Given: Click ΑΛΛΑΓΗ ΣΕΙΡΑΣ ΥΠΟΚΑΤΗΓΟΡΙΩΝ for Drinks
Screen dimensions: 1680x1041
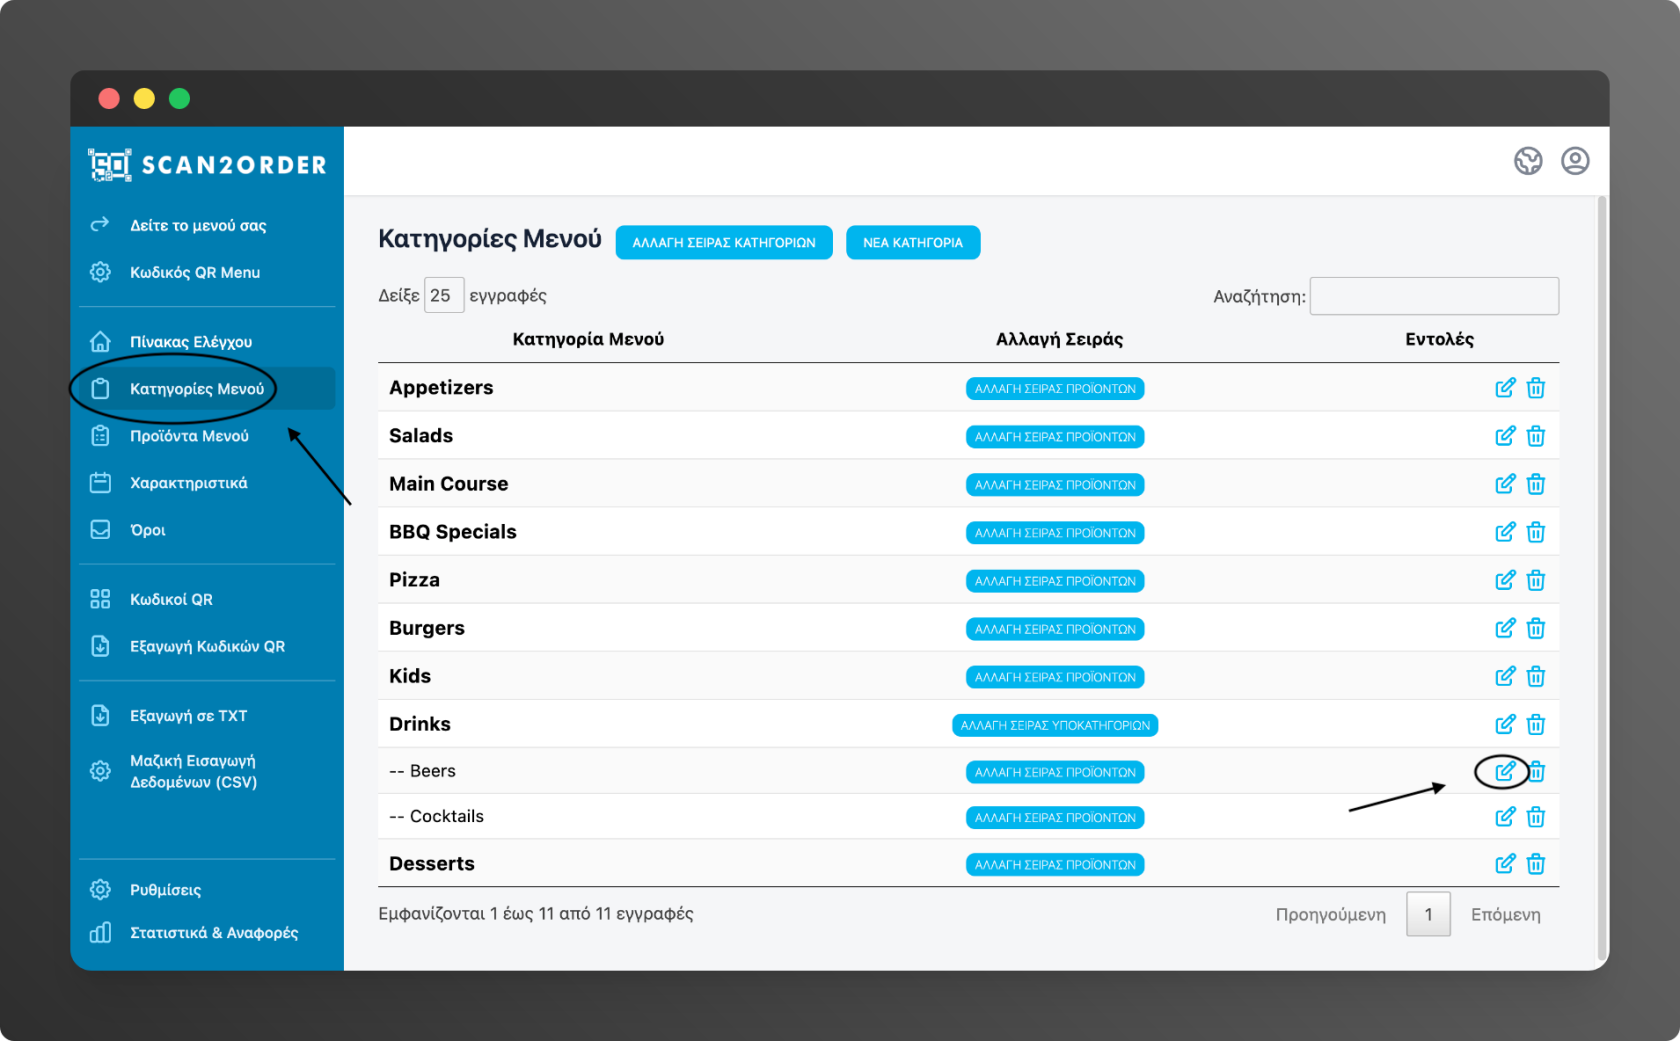Looking at the screenshot, I should pos(1055,725).
